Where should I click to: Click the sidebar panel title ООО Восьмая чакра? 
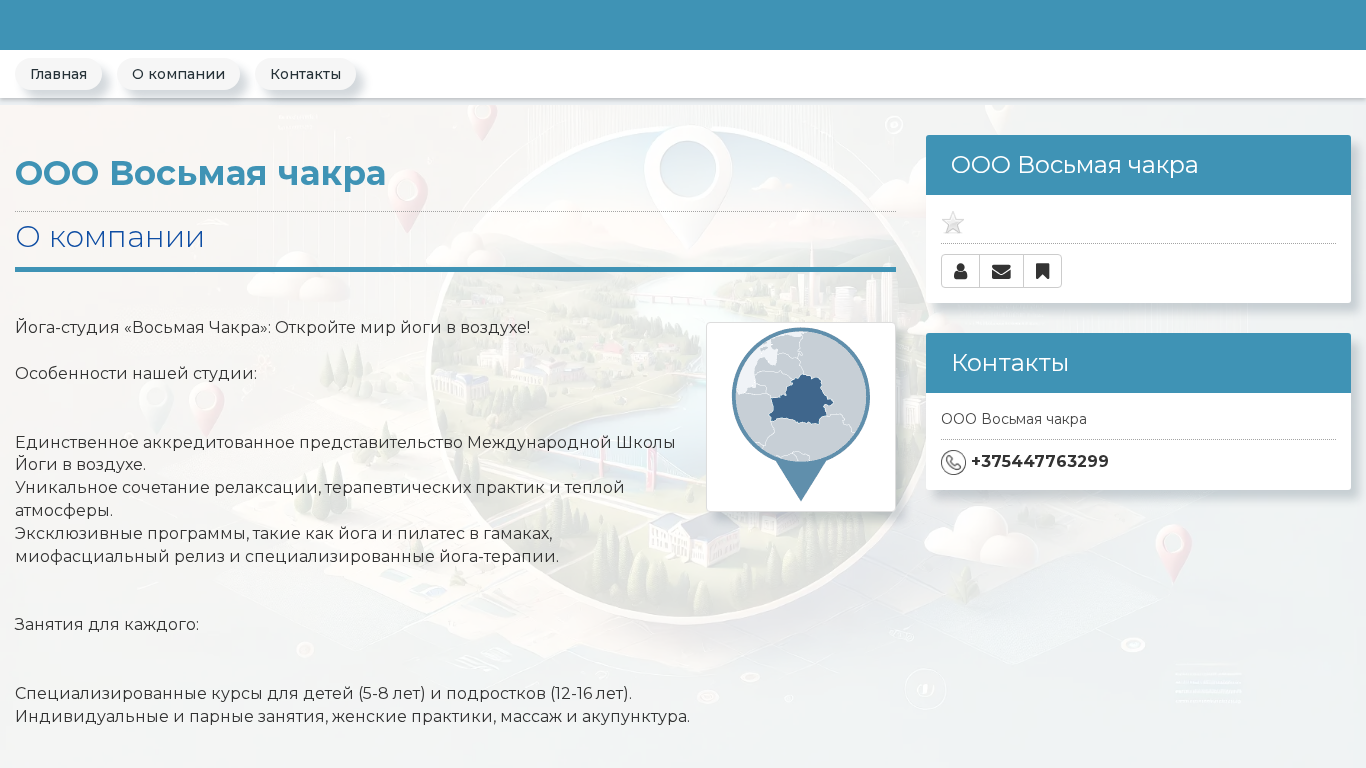(1074, 165)
